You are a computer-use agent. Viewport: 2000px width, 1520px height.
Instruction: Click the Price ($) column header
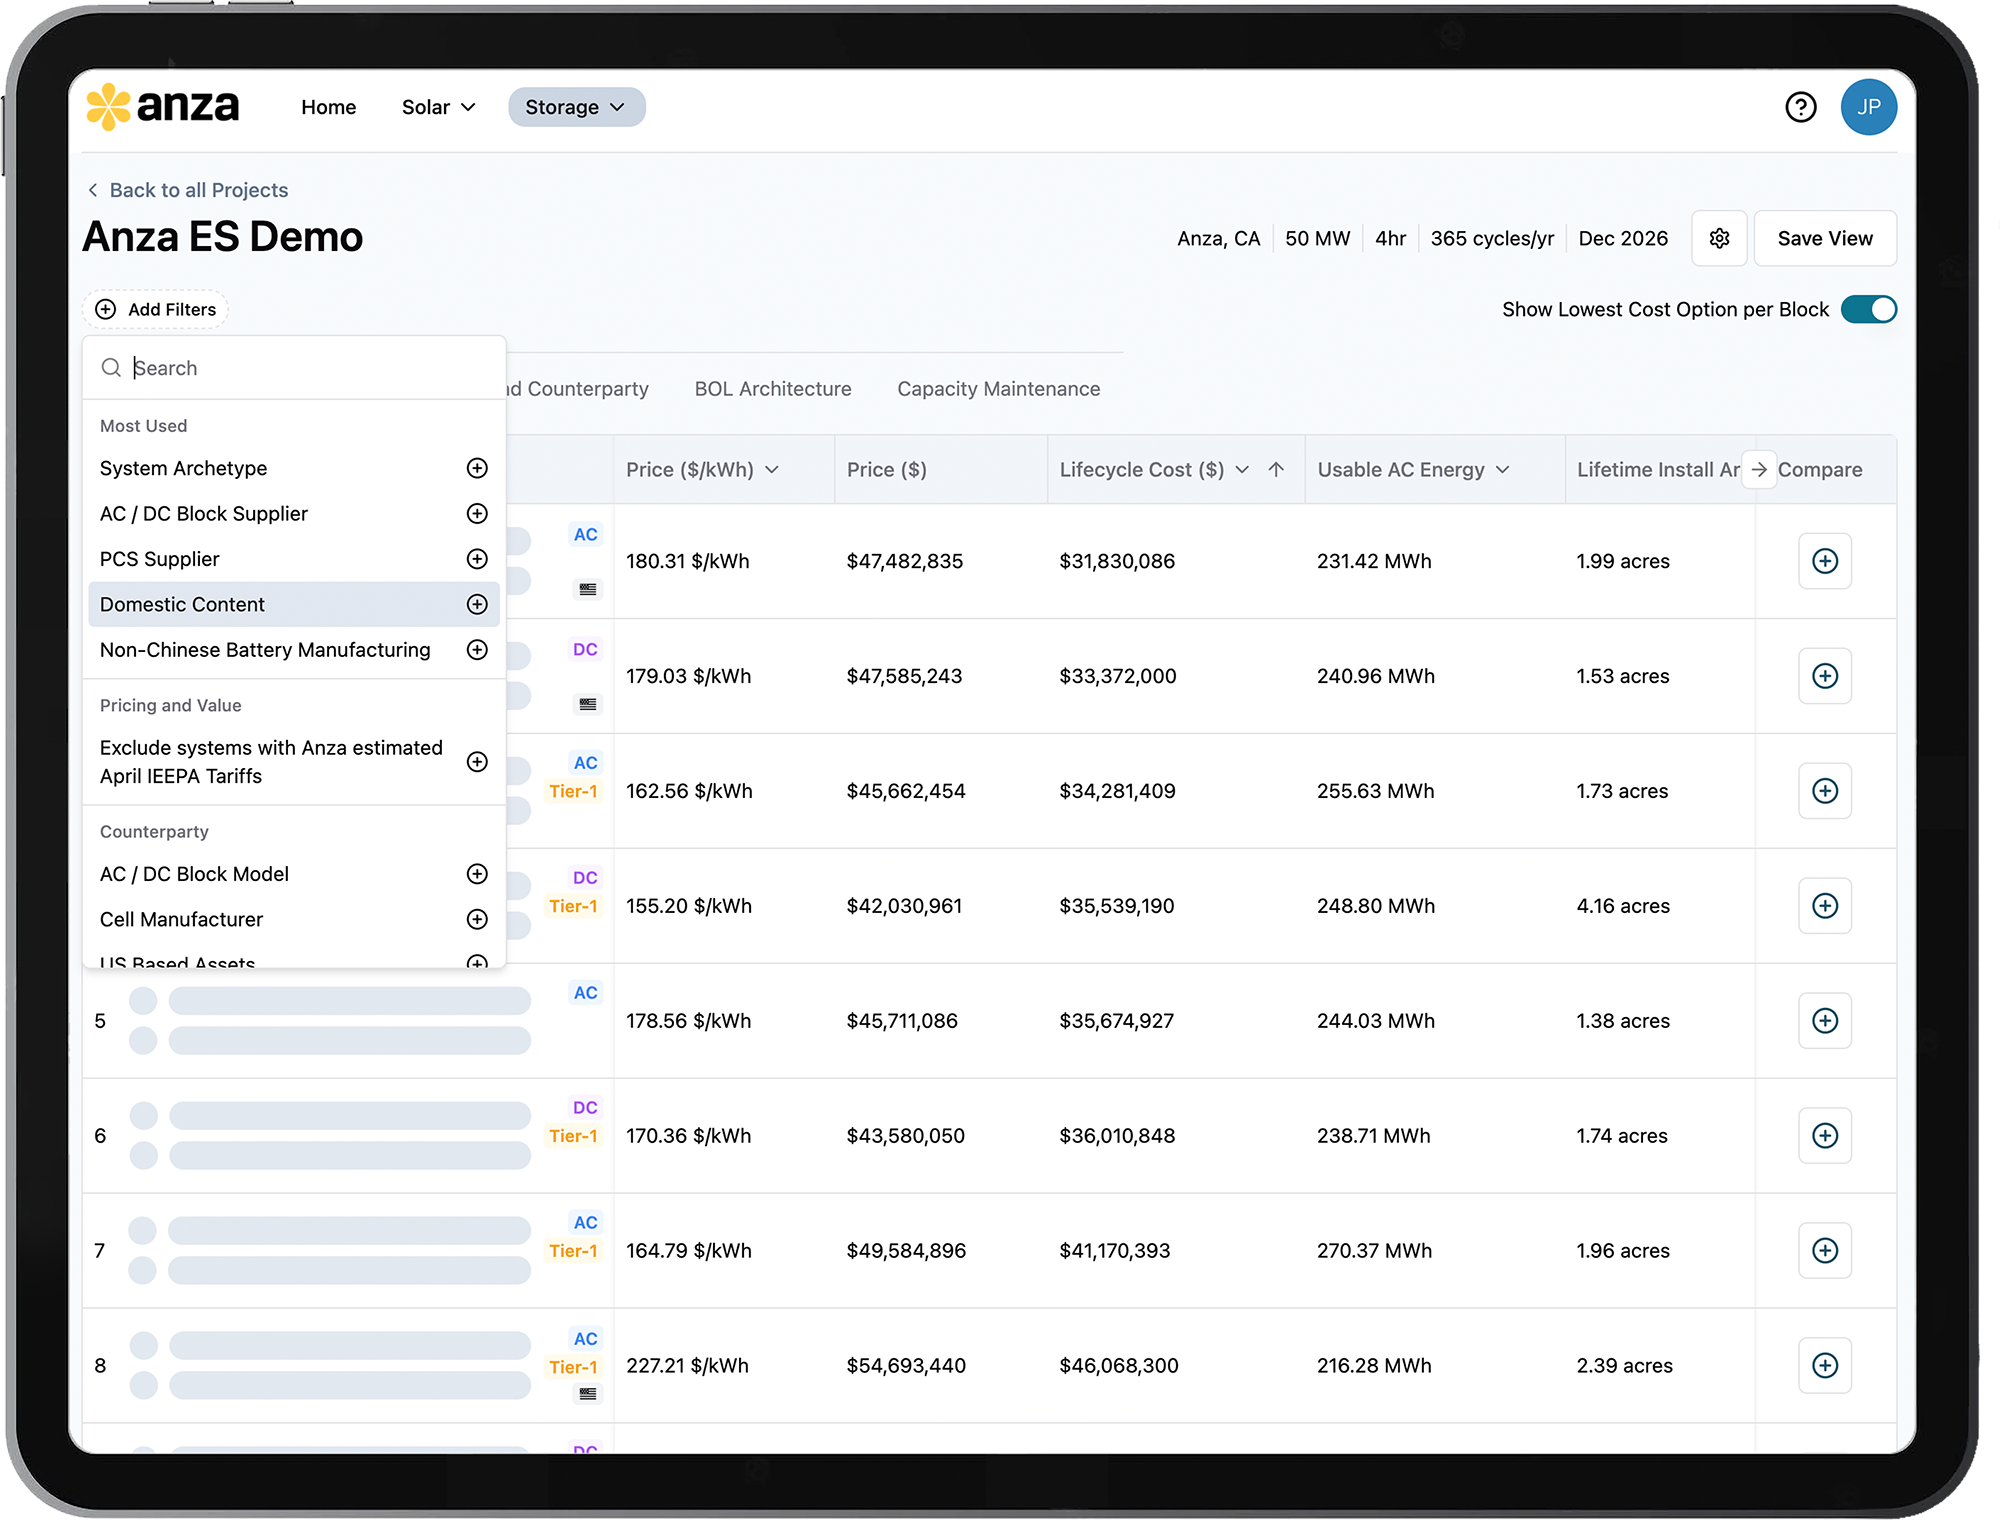click(886, 469)
